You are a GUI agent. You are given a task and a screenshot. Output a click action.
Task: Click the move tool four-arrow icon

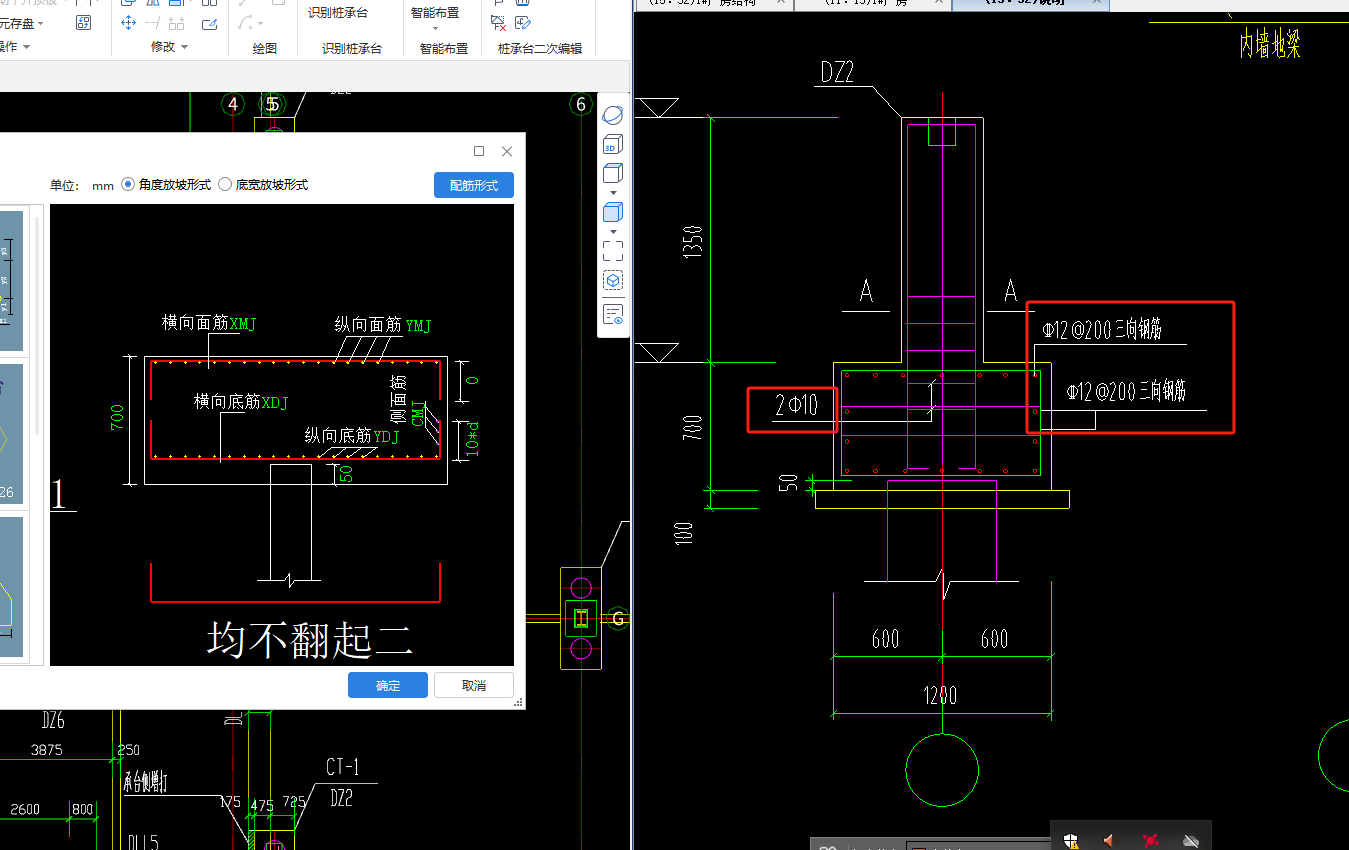click(128, 23)
